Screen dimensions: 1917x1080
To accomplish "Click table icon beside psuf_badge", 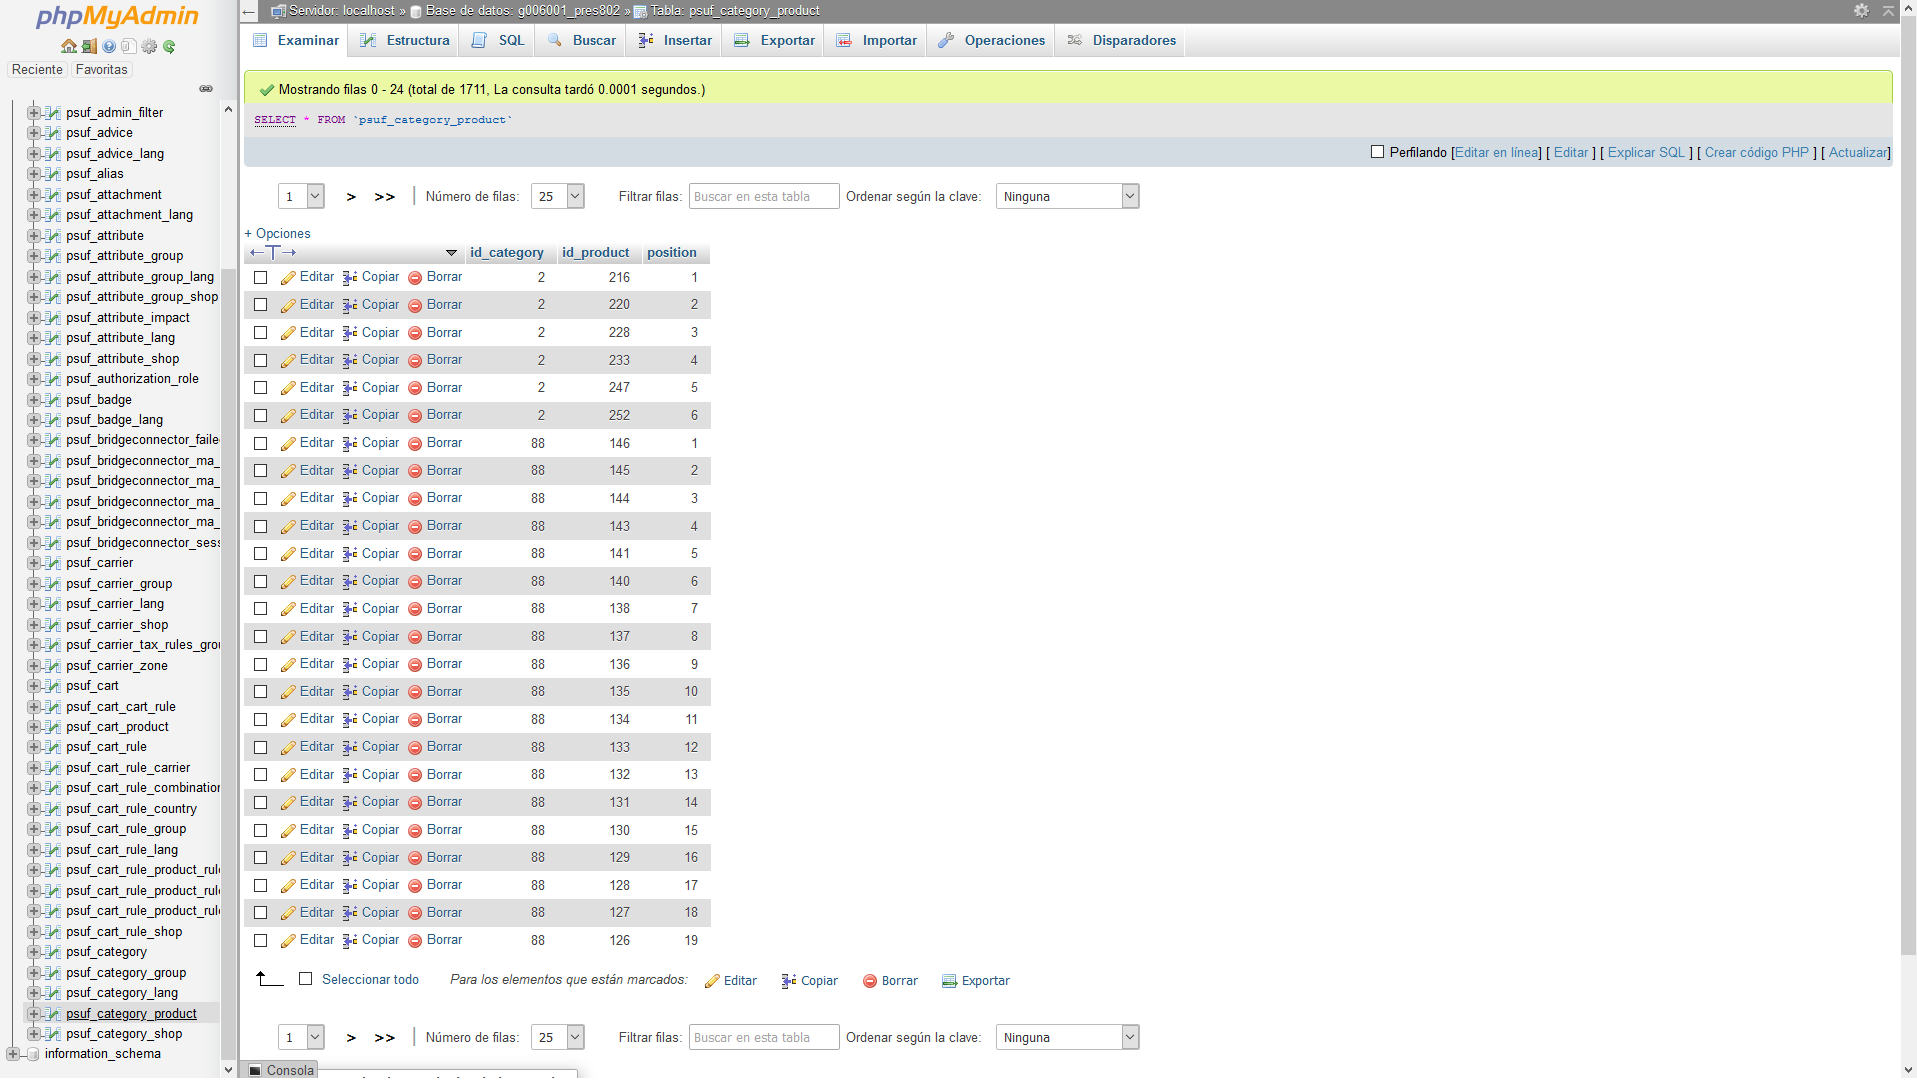I will 54,400.
